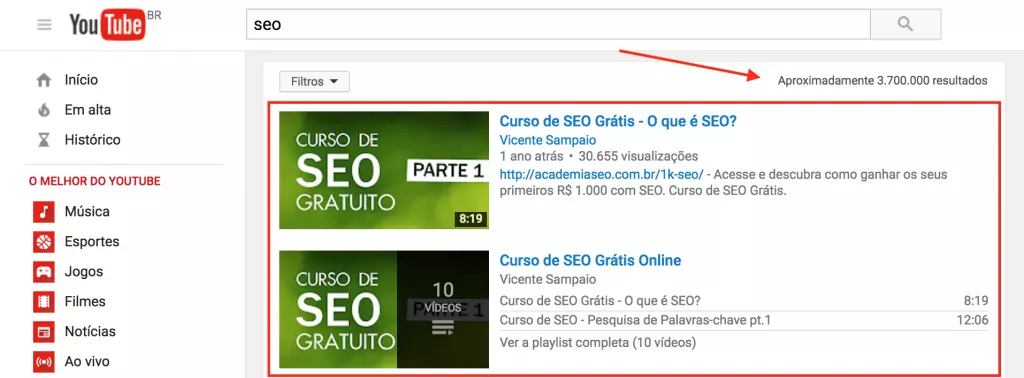Click the Em alta flame icon
This screenshot has width=1024, height=378.
44,110
